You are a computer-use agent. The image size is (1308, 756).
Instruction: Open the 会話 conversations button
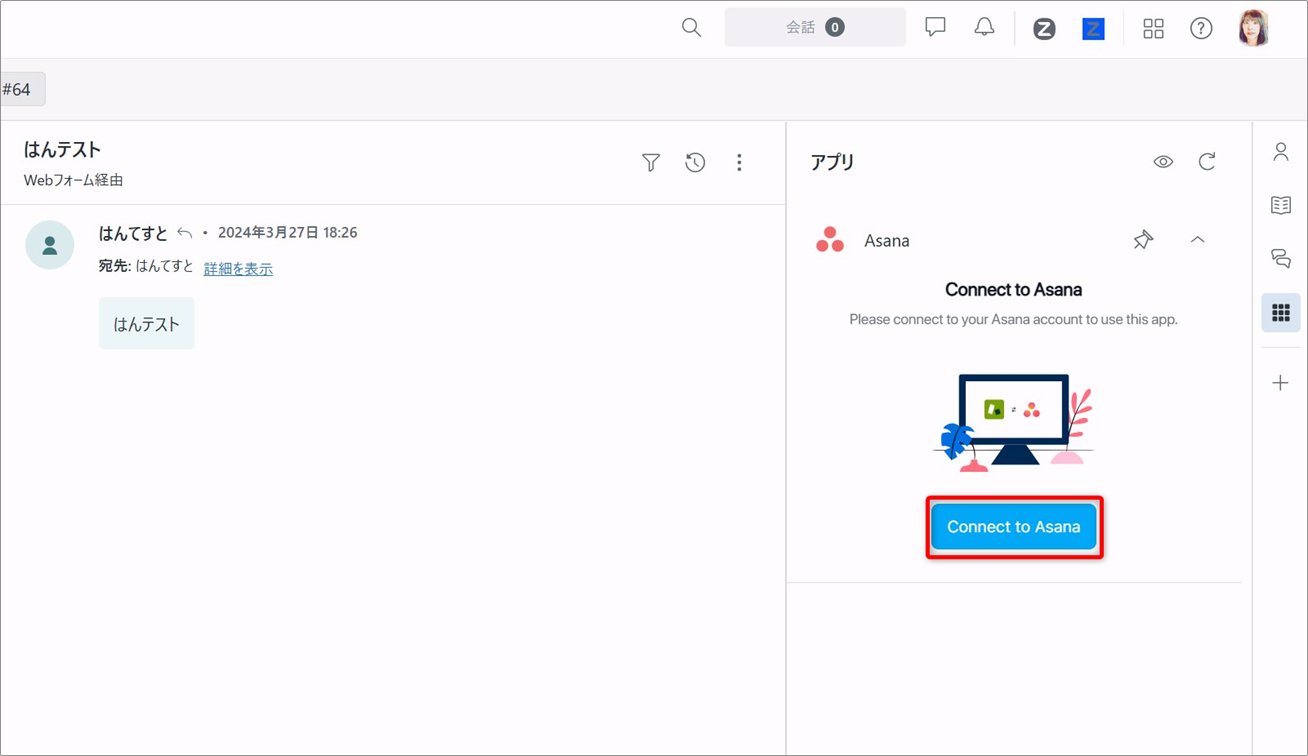click(x=814, y=28)
